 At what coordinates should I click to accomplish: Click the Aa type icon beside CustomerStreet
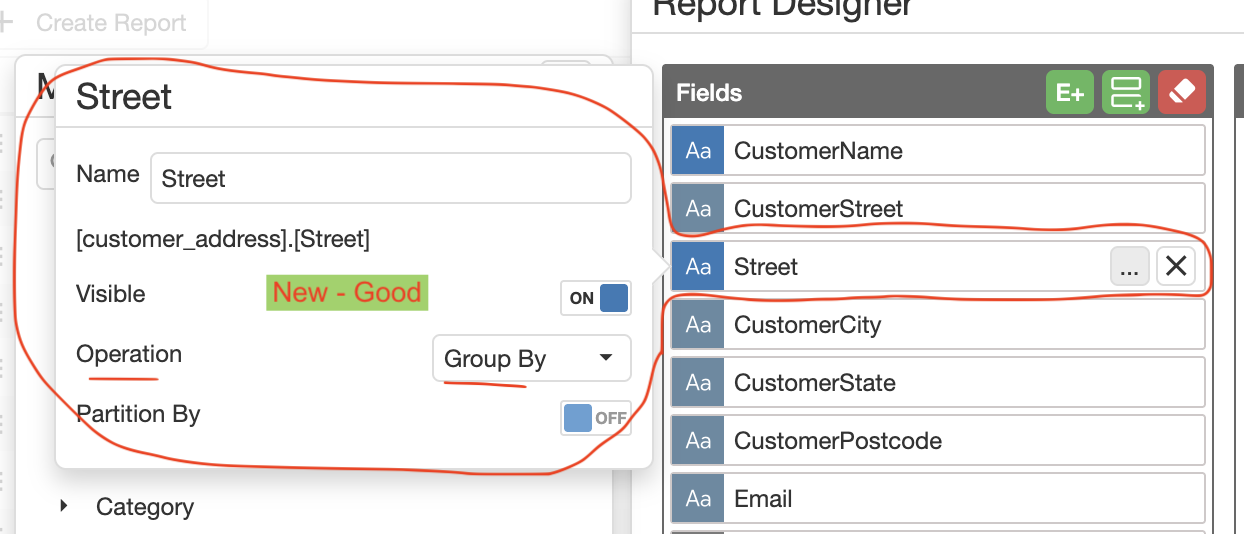click(698, 209)
